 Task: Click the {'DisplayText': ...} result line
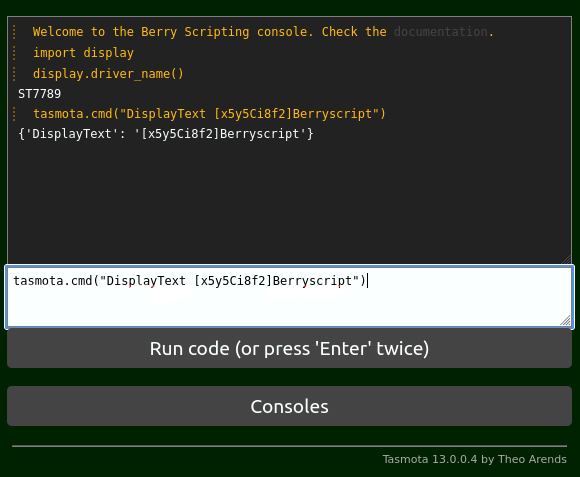point(166,133)
